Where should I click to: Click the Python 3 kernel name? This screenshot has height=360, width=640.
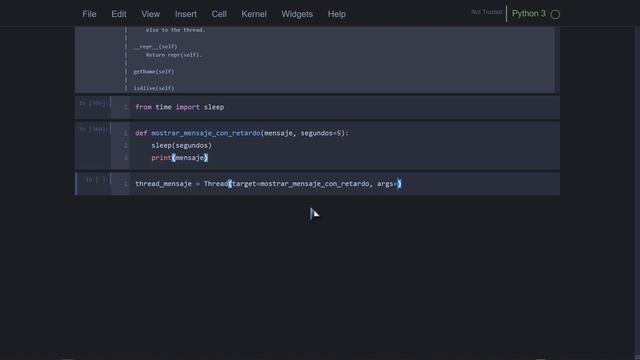coord(529,13)
